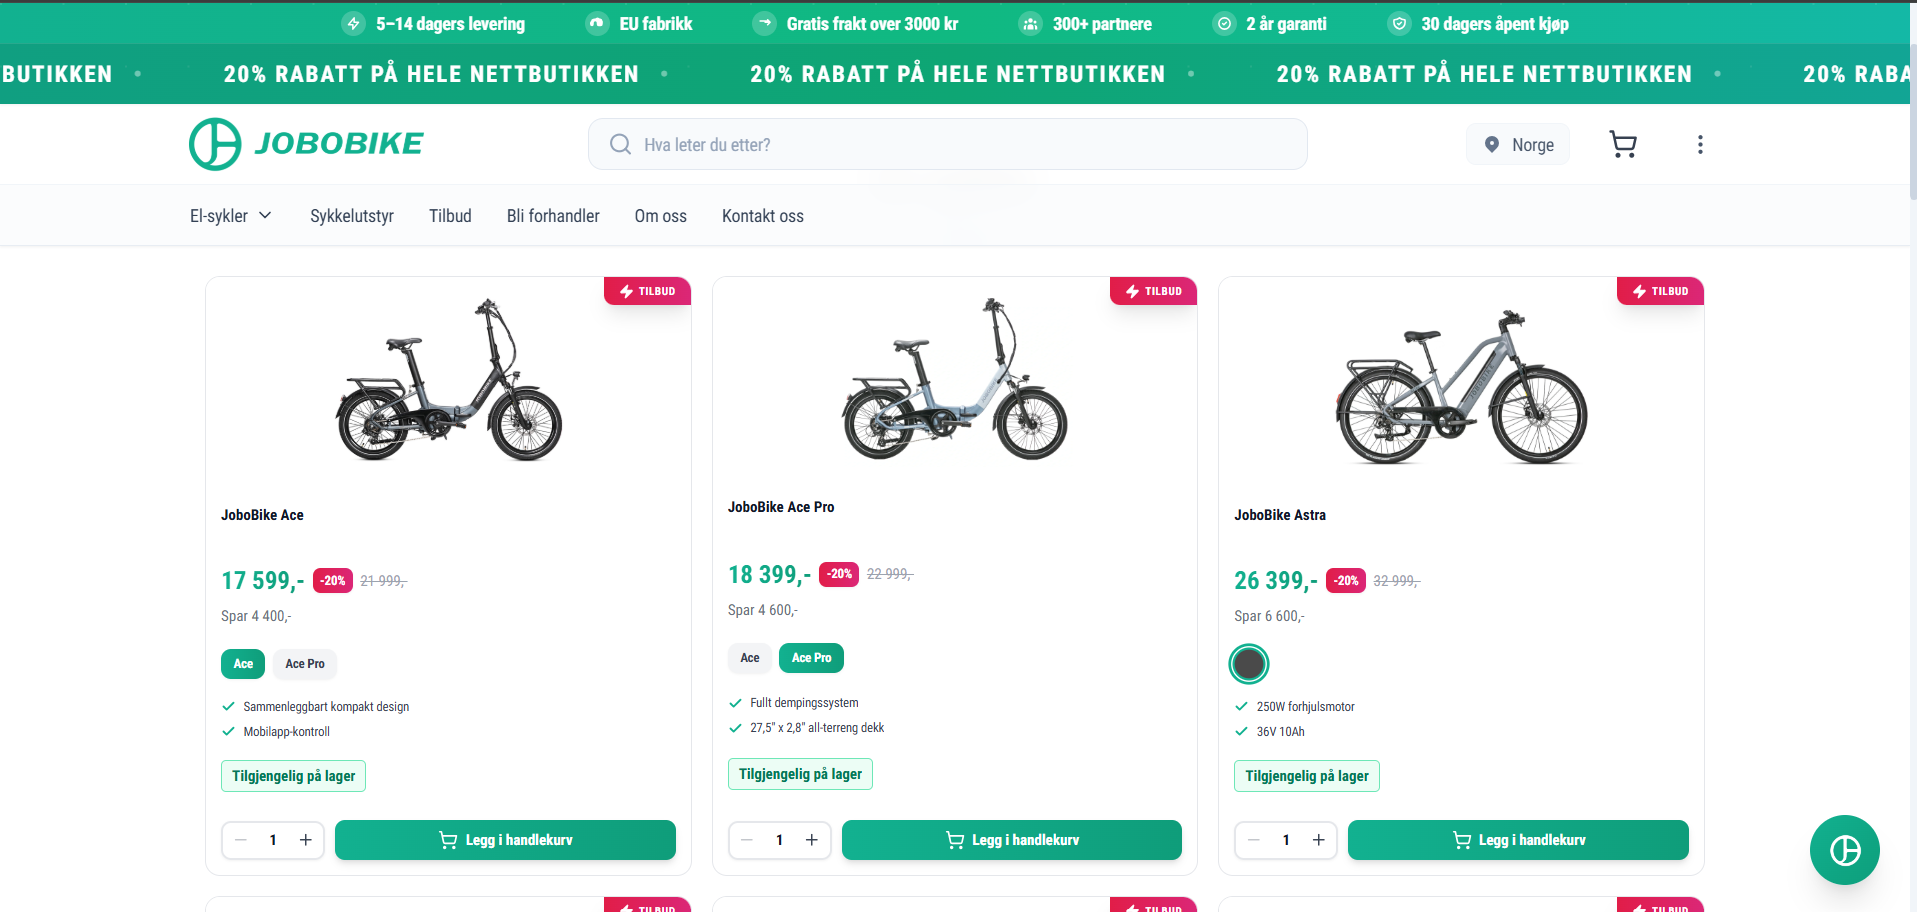Click the TILBUD badge on JoboBike Astra
Screen dimensions: 1917x912
pyautogui.click(x=1660, y=291)
